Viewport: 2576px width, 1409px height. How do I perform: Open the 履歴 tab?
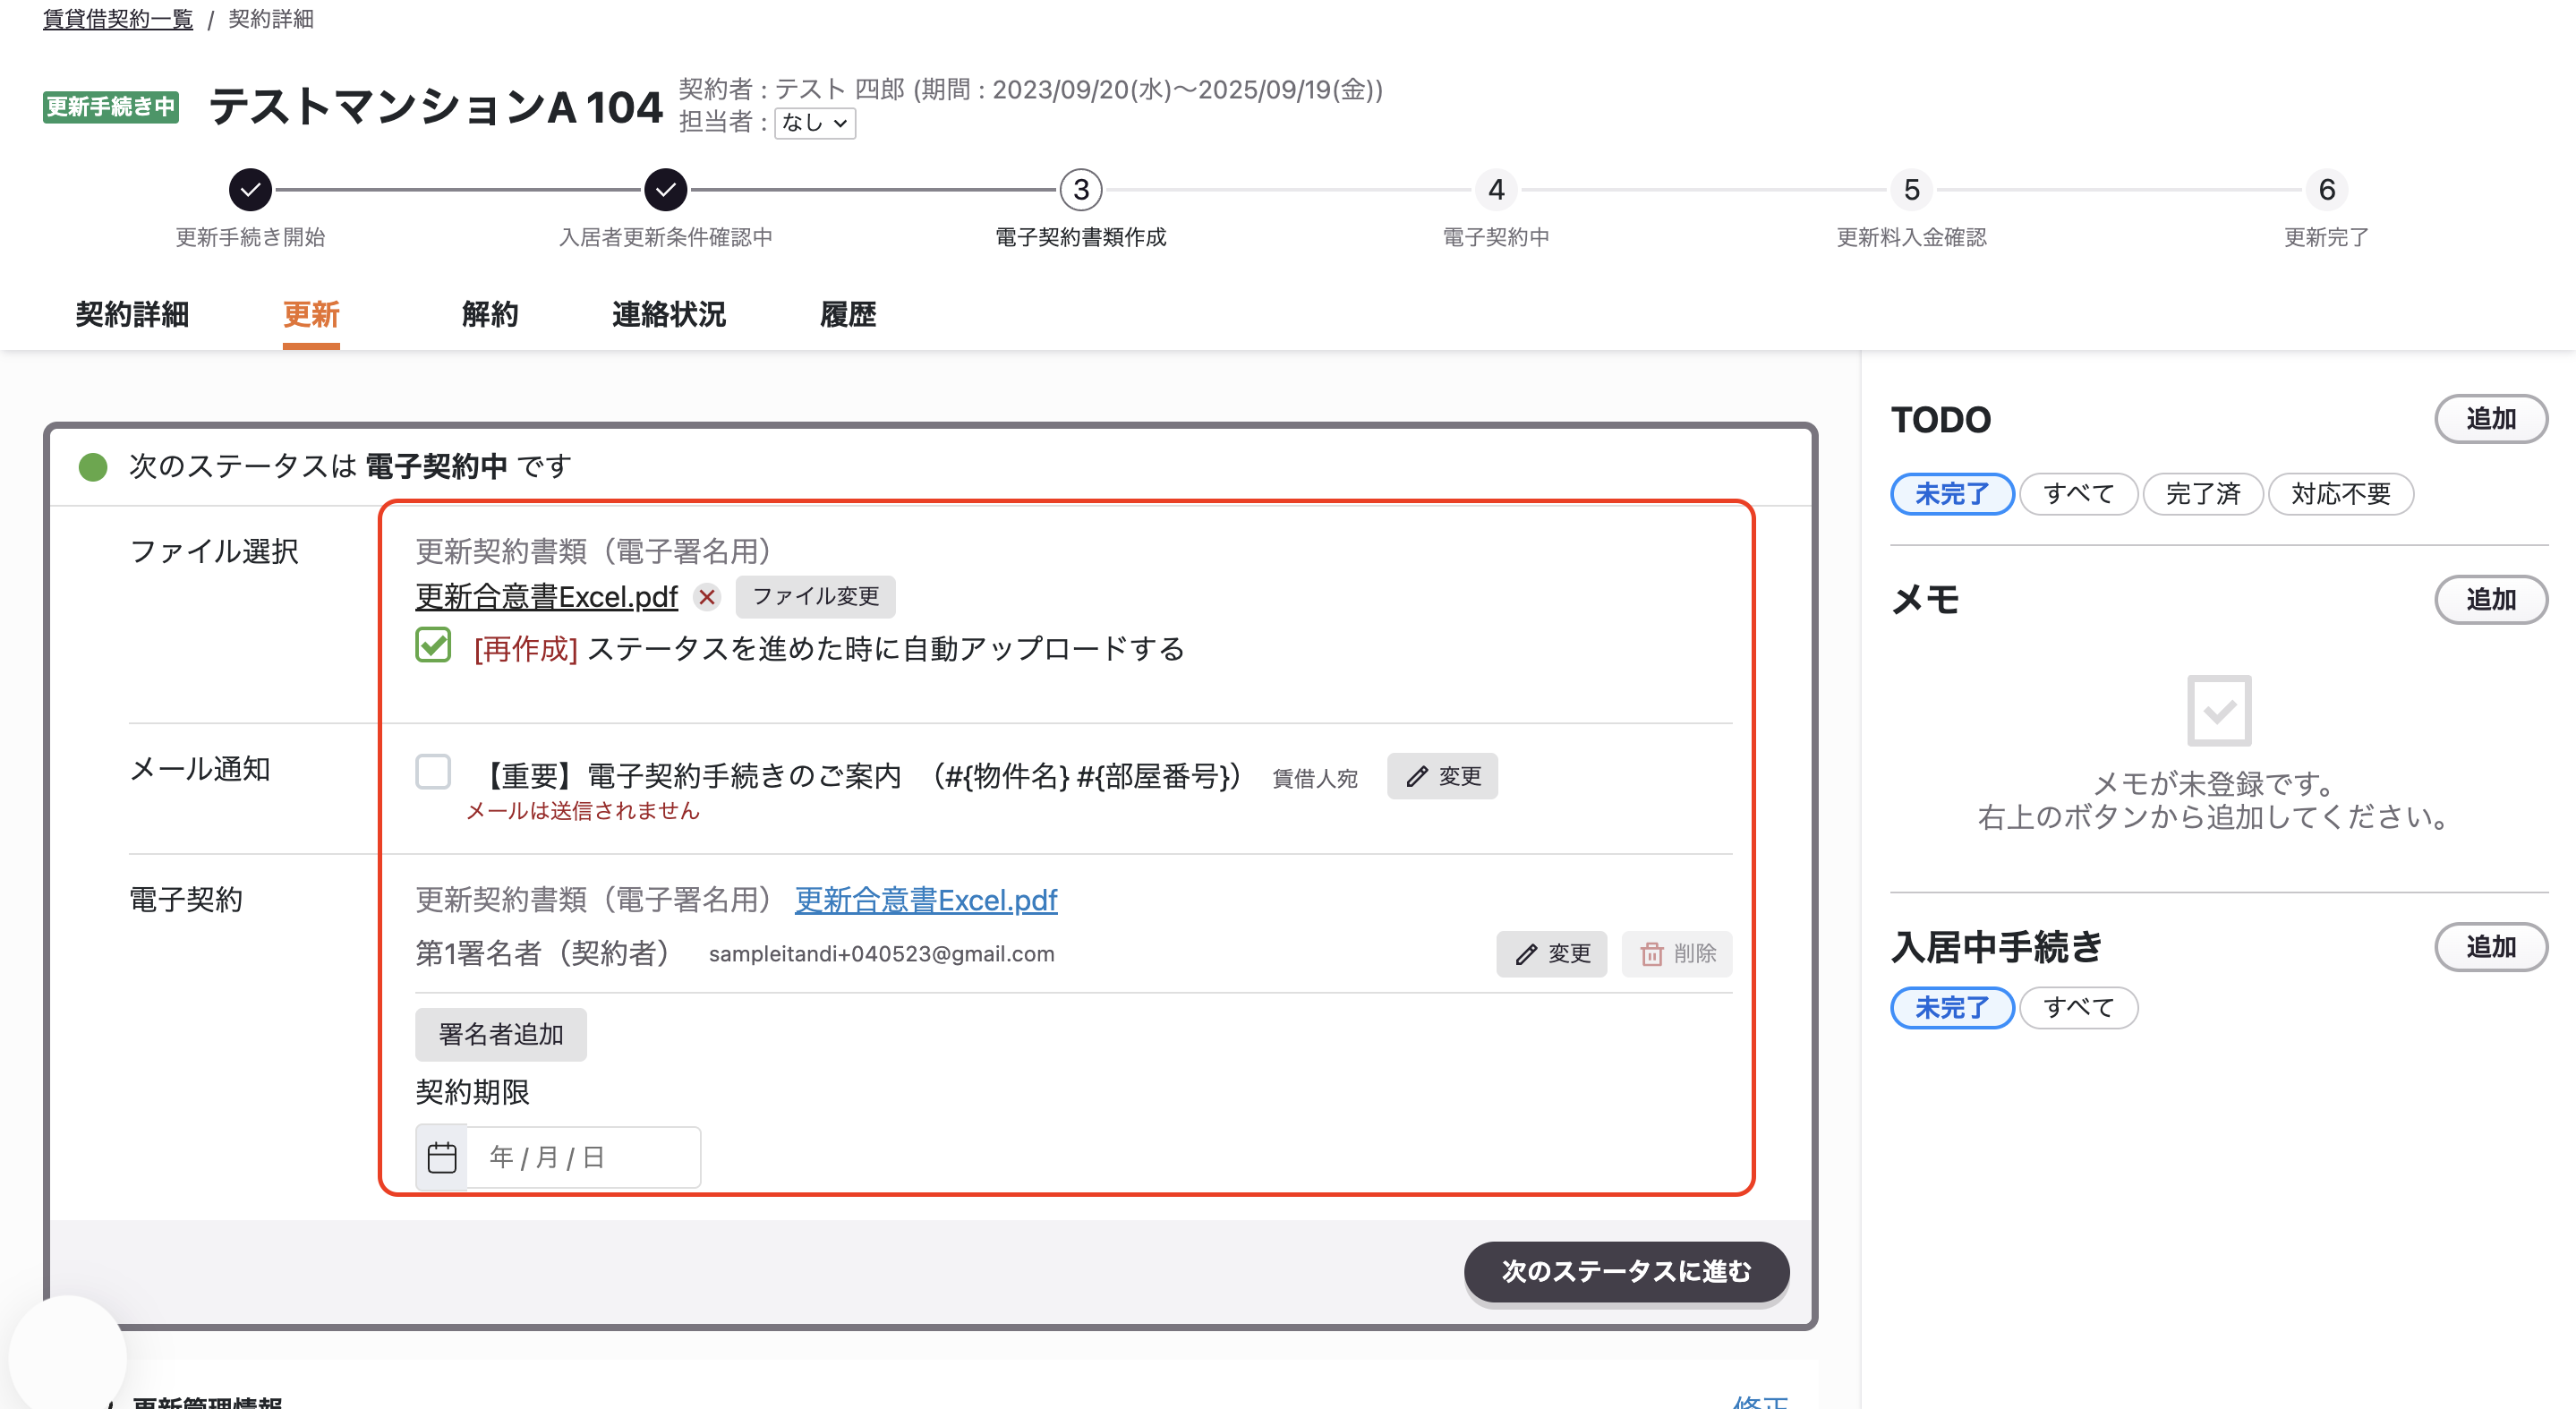coord(847,314)
